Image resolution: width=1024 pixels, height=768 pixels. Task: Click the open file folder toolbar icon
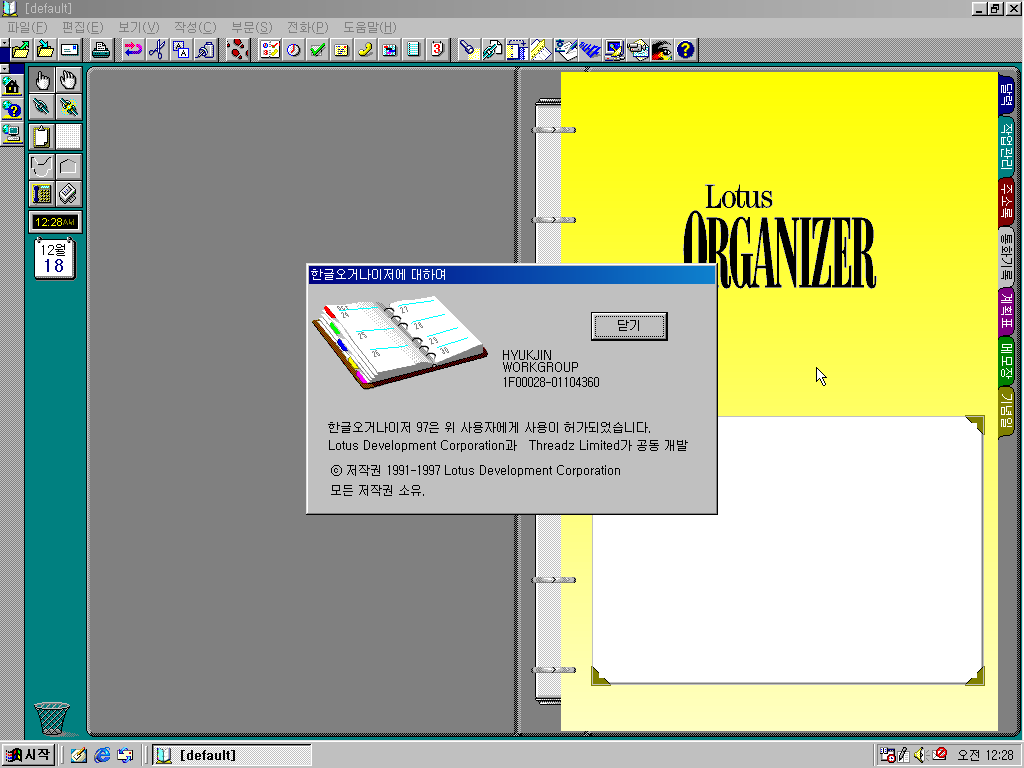21,50
